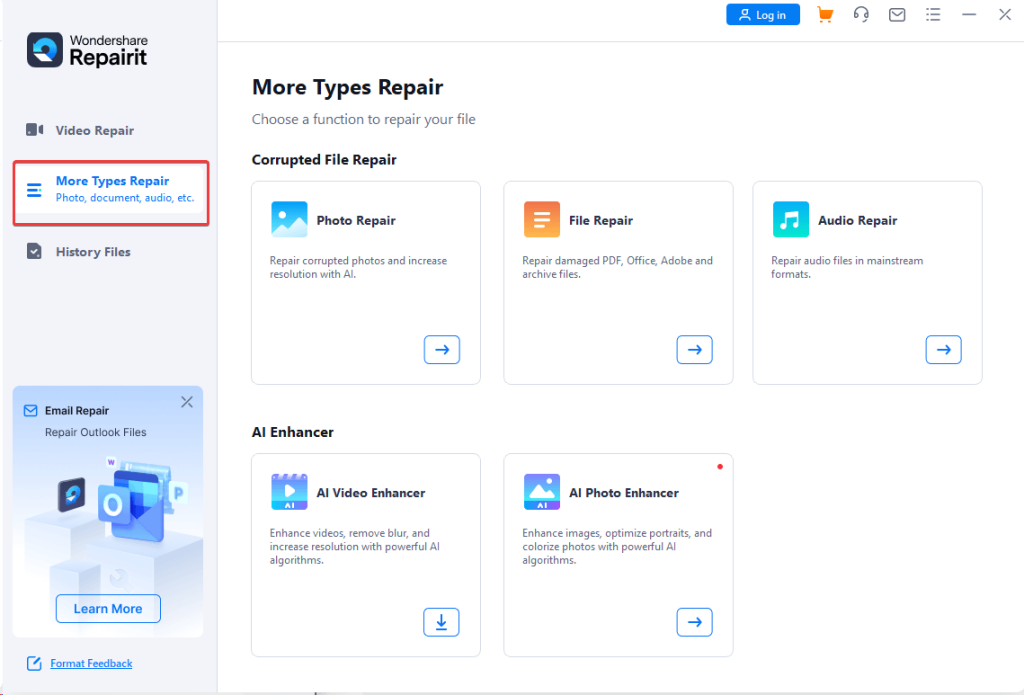Open the list menu icon in title bar
This screenshot has height=695, width=1024.
pos(933,15)
